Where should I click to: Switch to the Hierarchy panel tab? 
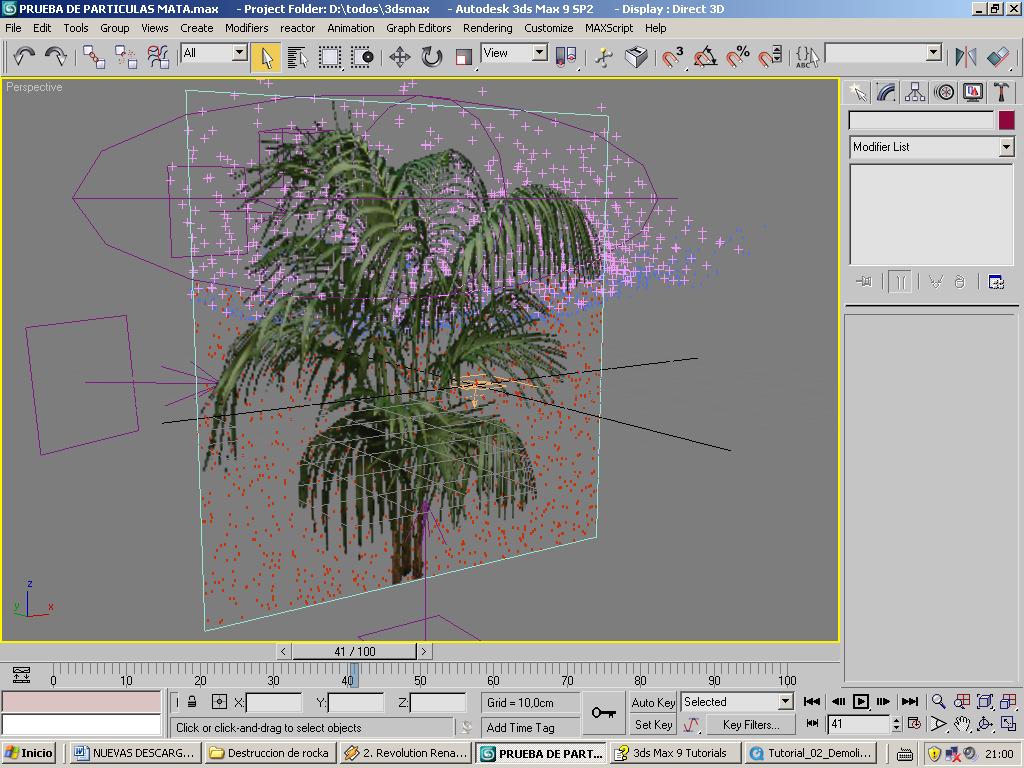[x=915, y=93]
